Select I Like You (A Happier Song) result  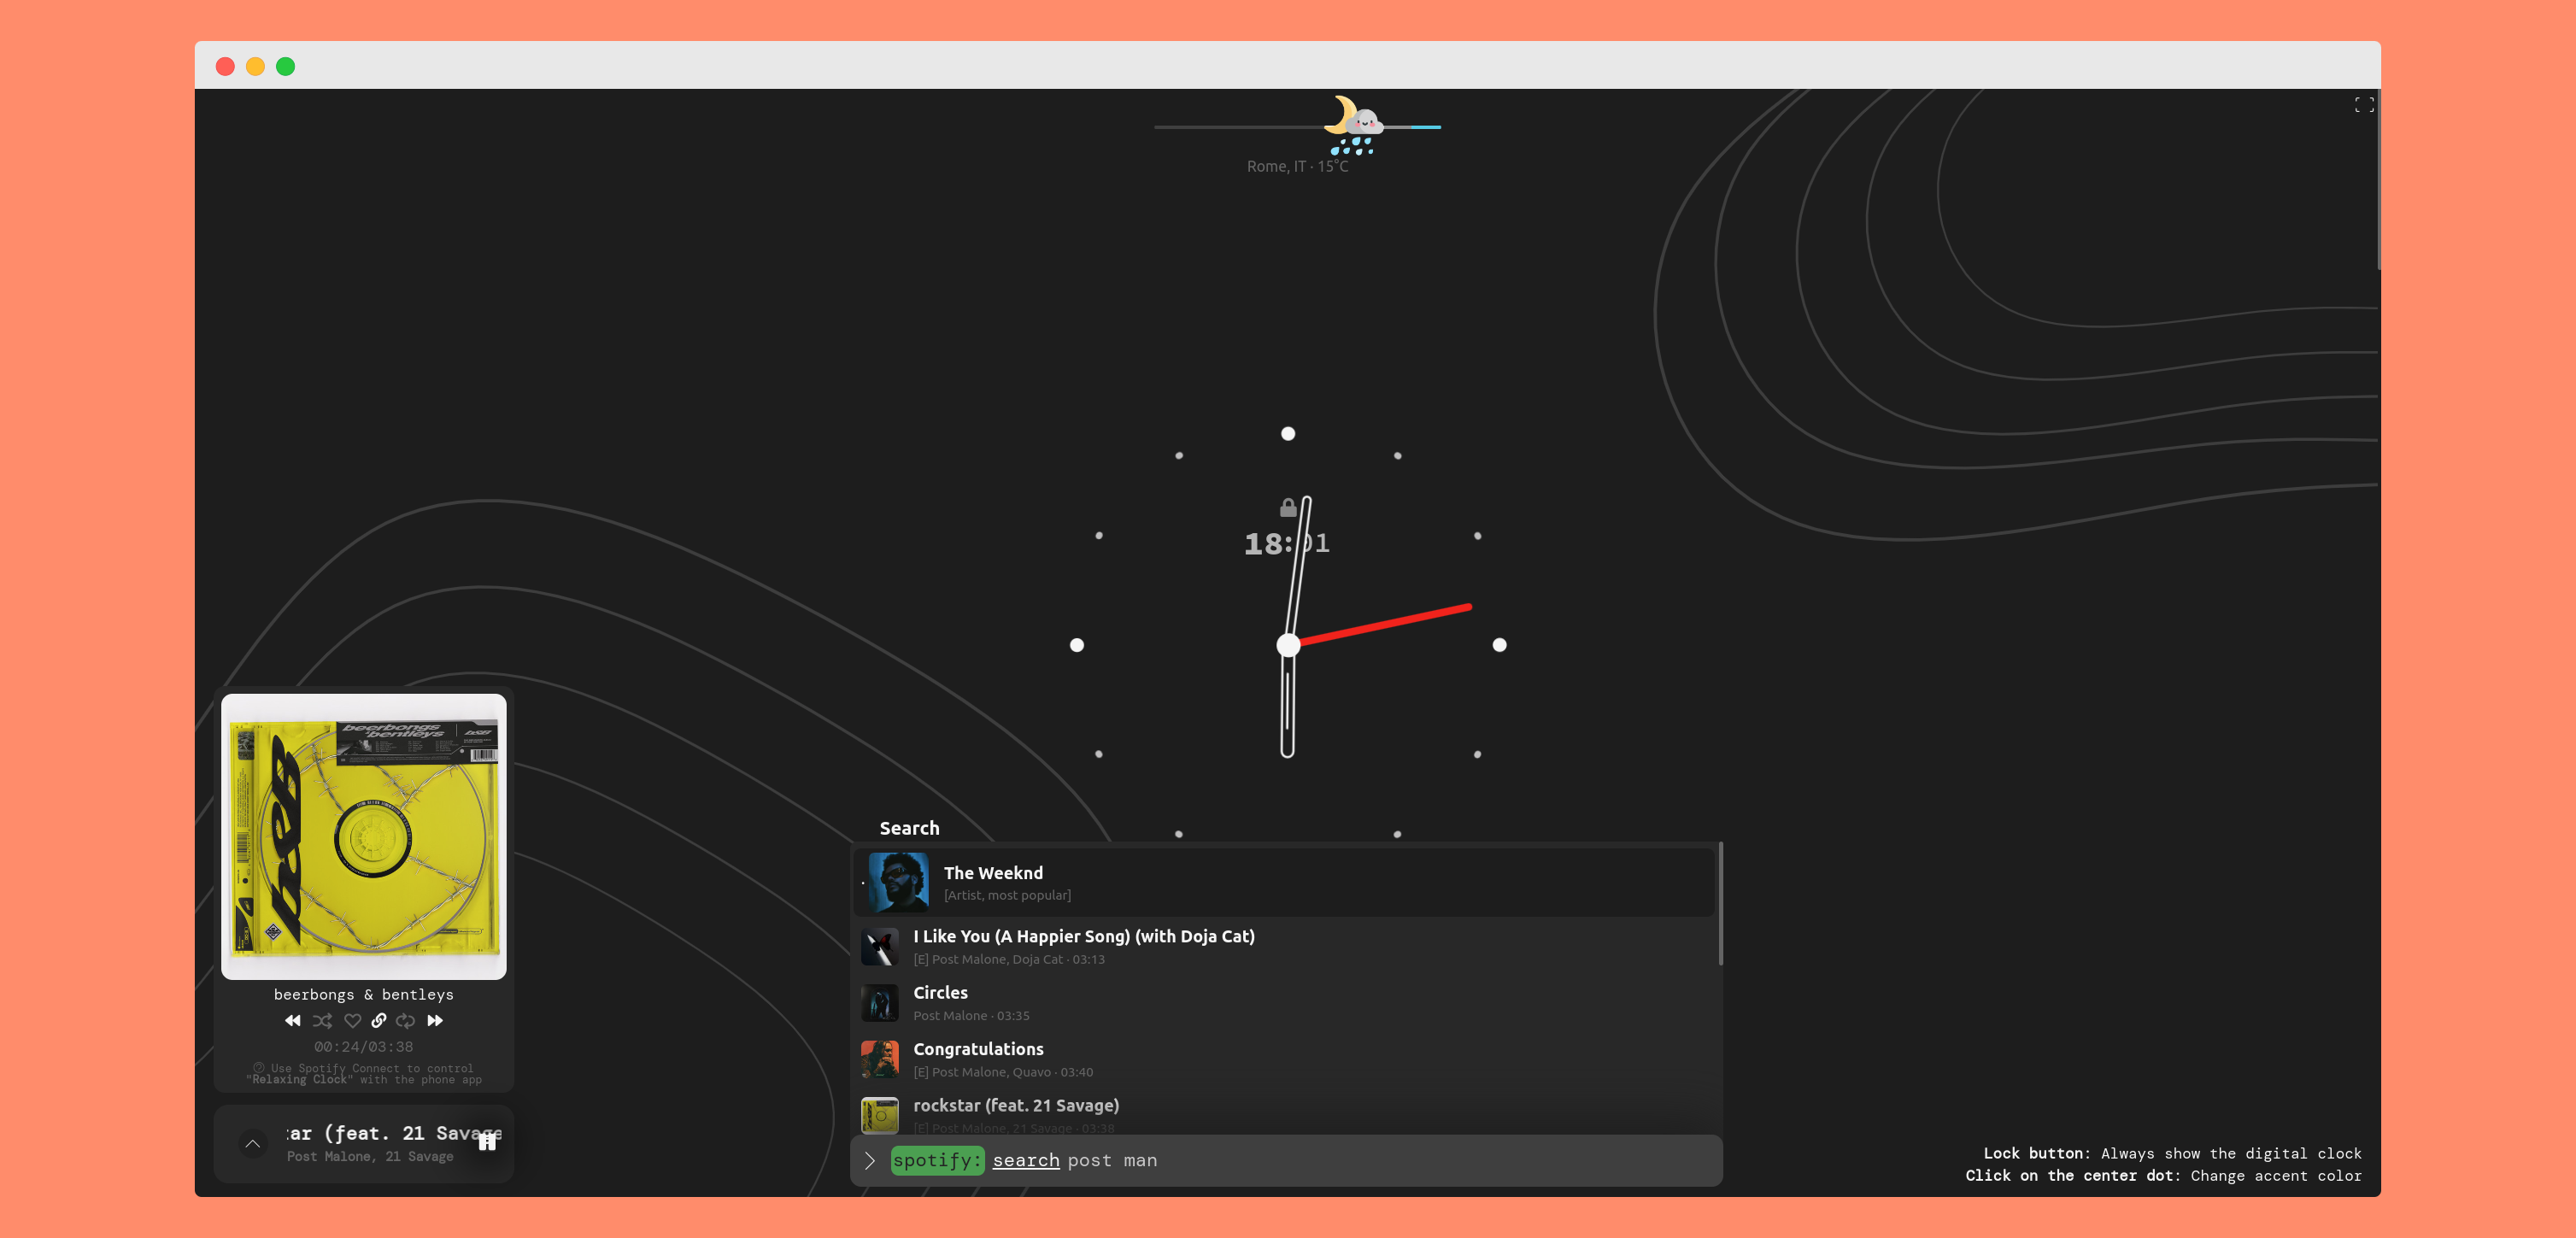(1285, 946)
